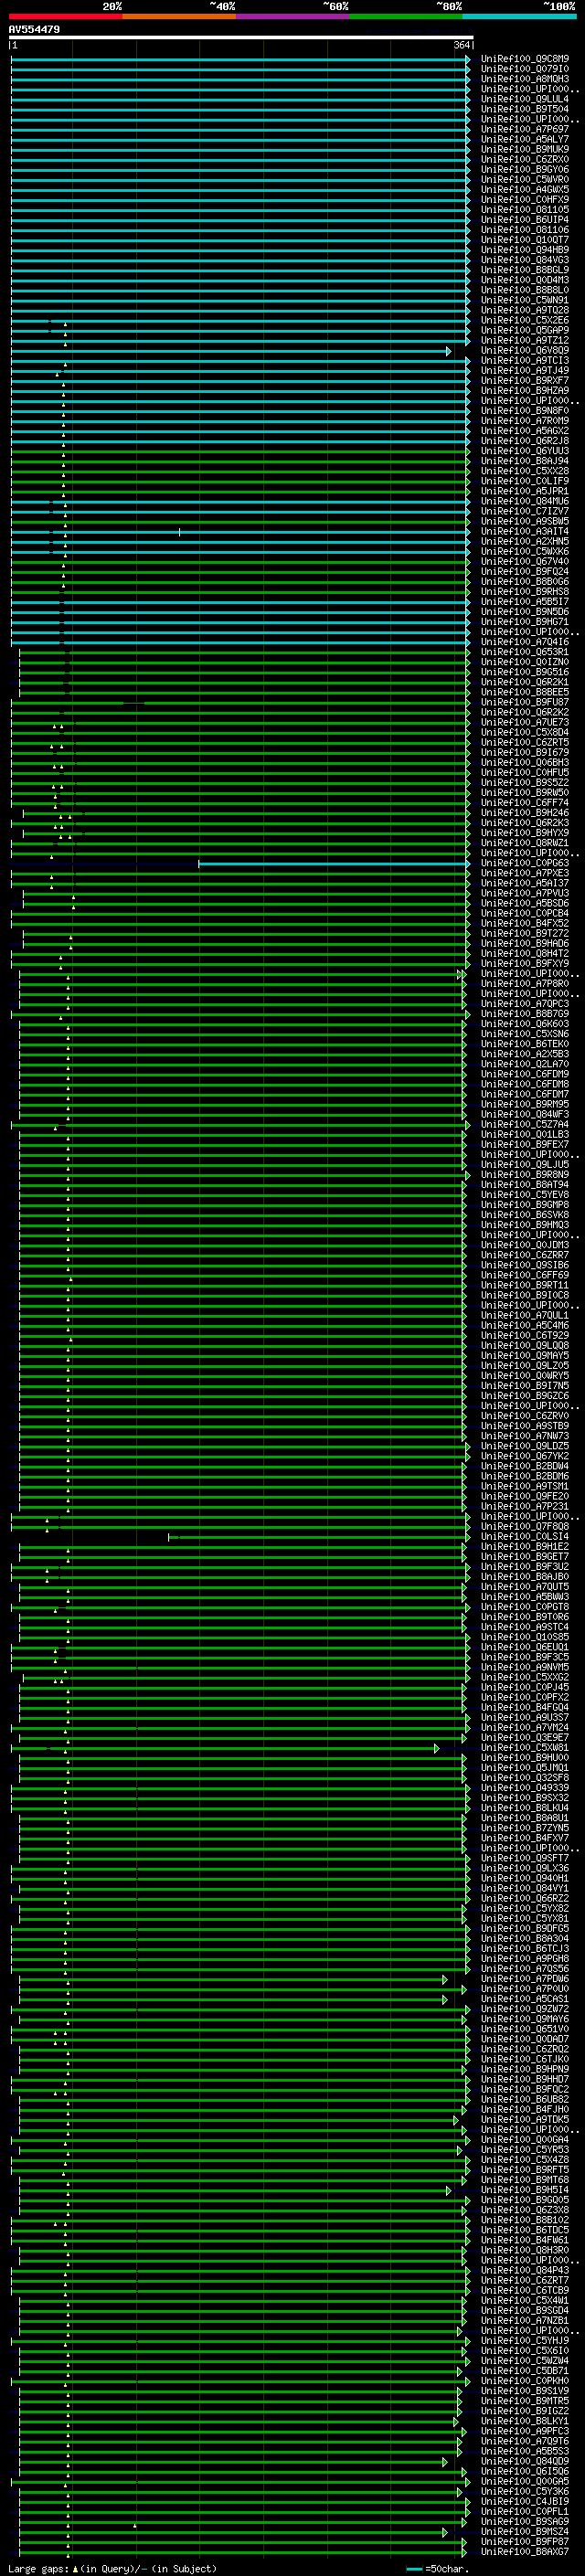Select label UniRef100_A7PDW6
The image size is (585, 2576).
click(525, 1979)
